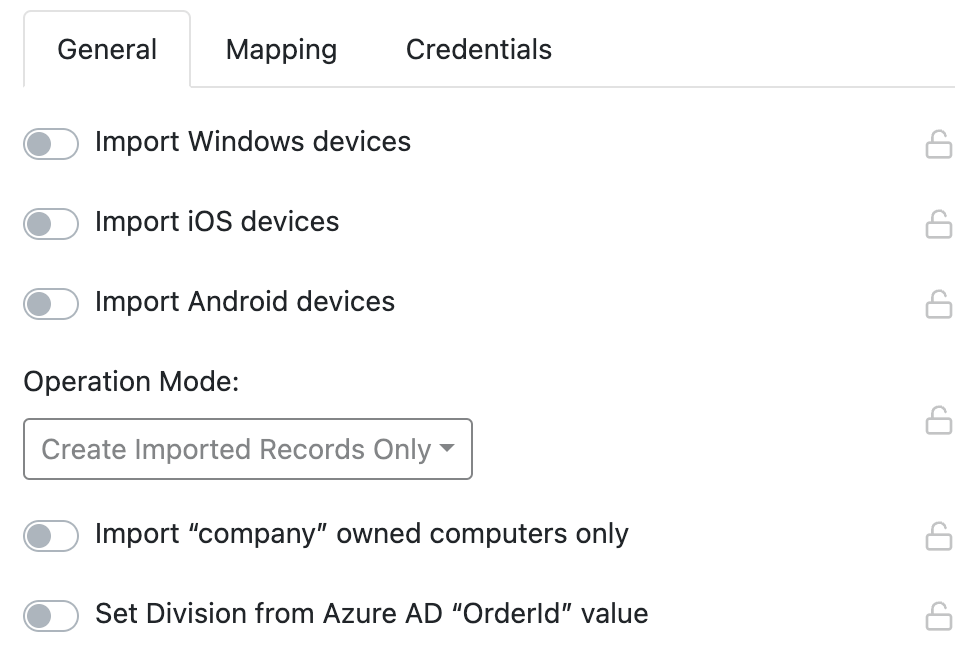Turn on Import company owned computers only
Viewport: 980px width, 662px height.
pos(50,535)
